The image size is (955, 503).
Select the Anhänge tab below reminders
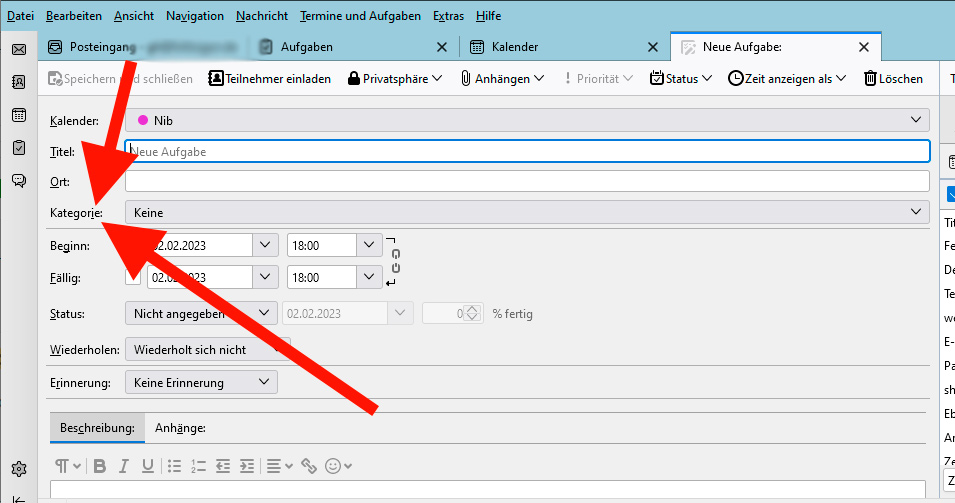click(180, 428)
